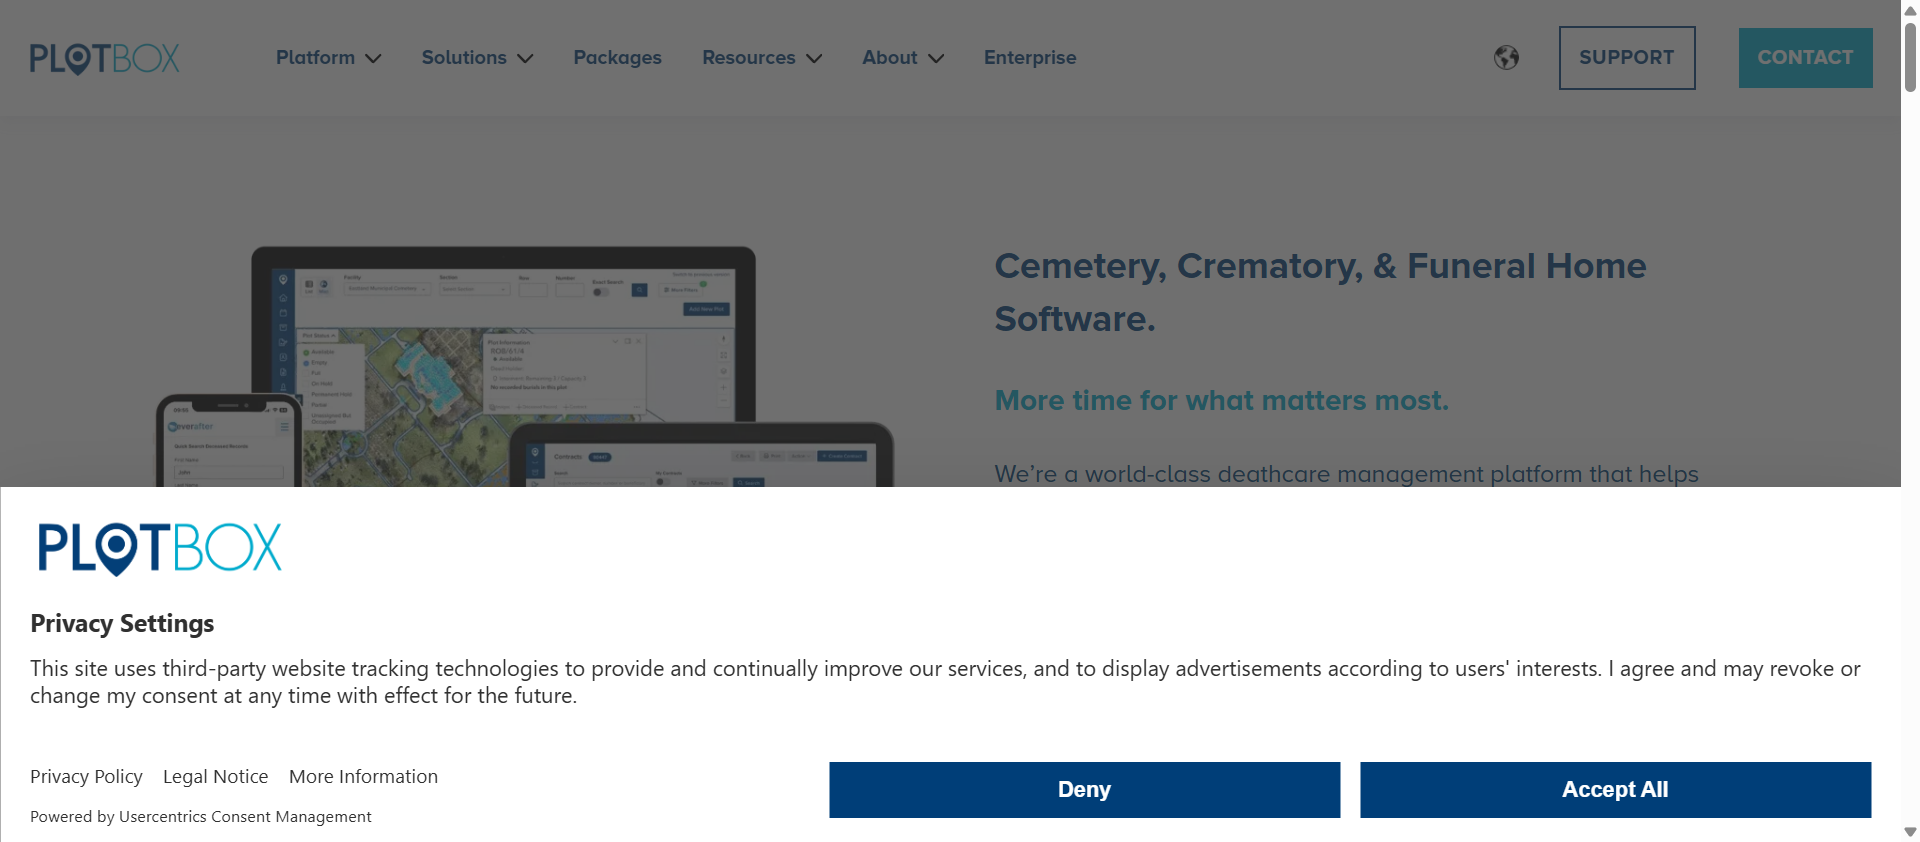Expand the Platform dropdown chevron
This screenshot has height=842, width=1920.
click(374, 59)
